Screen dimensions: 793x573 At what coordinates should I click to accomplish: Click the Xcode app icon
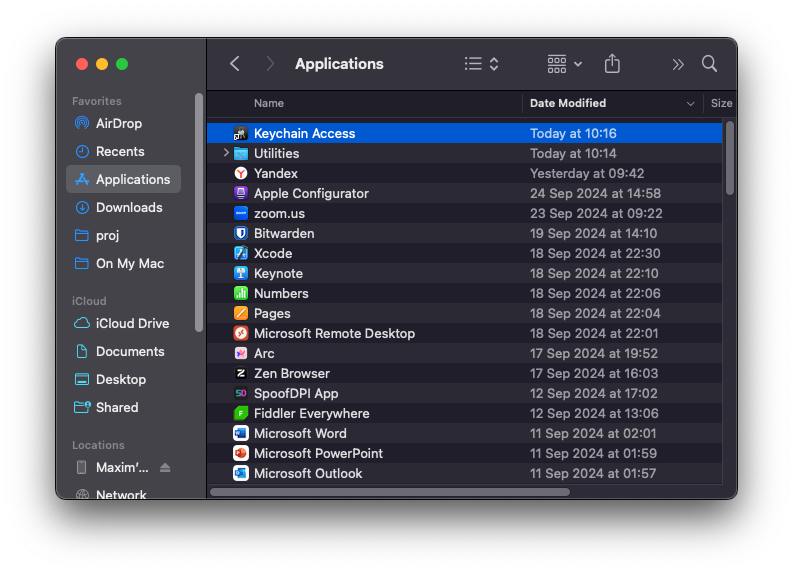[241, 253]
